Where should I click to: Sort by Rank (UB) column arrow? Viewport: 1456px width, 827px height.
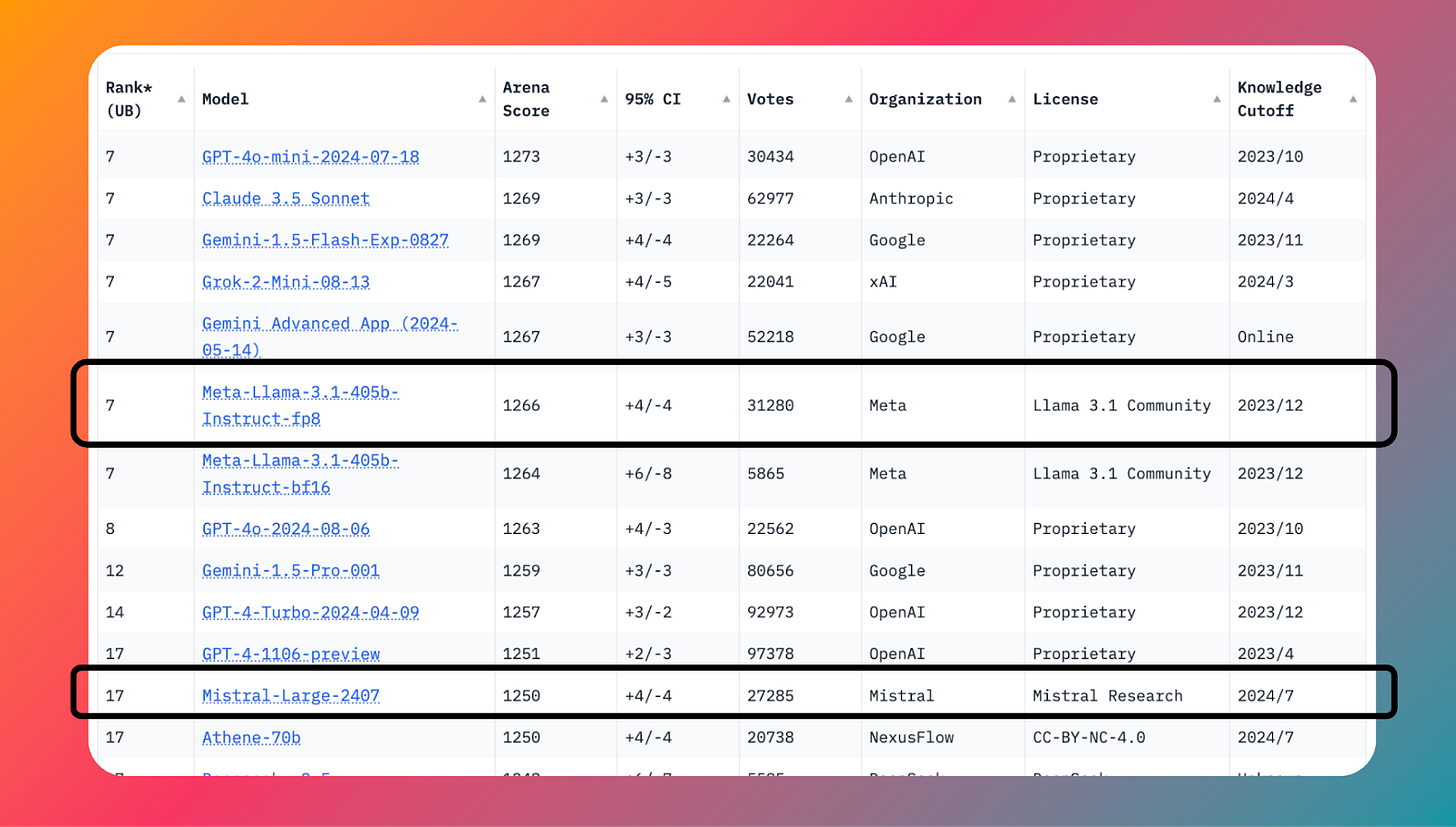click(x=181, y=99)
